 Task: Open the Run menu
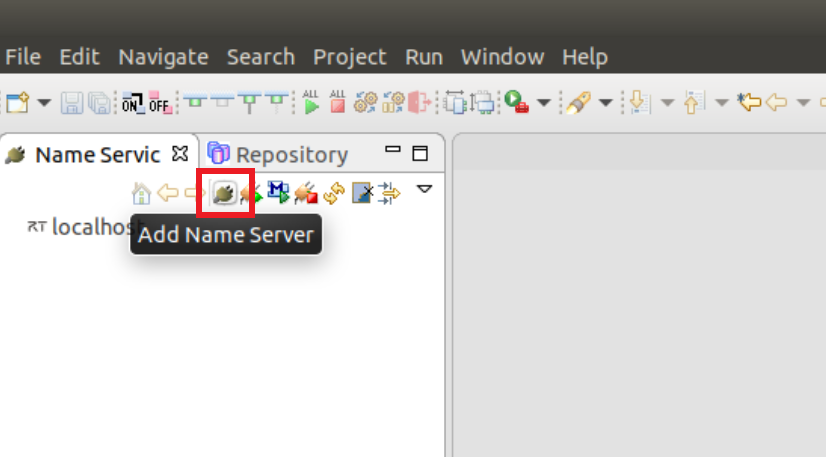(424, 57)
